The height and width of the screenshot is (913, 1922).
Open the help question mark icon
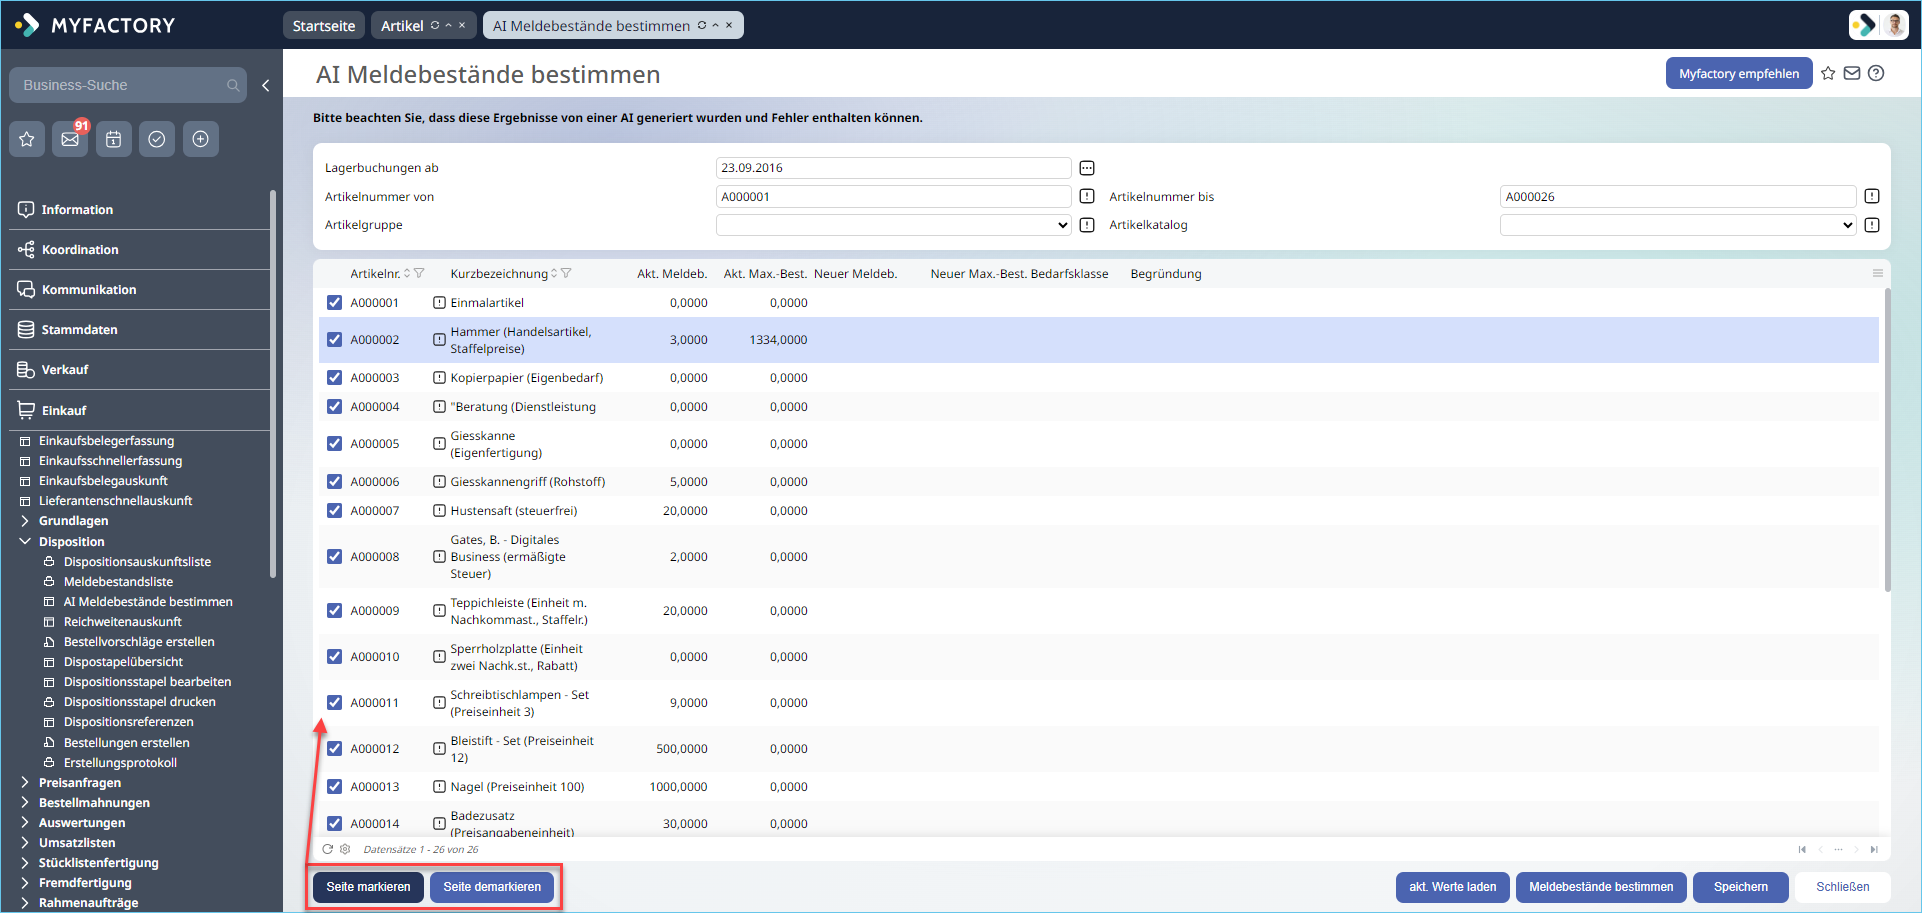(x=1876, y=73)
